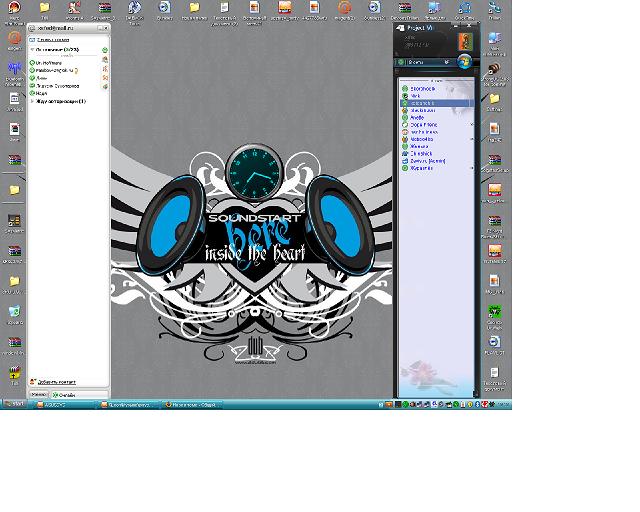
Task: Click the orange people icon in Agent strip
Action: 105,69
